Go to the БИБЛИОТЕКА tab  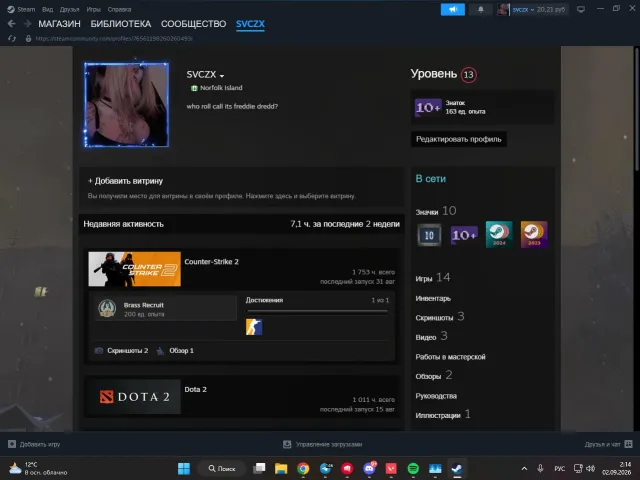point(121,24)
